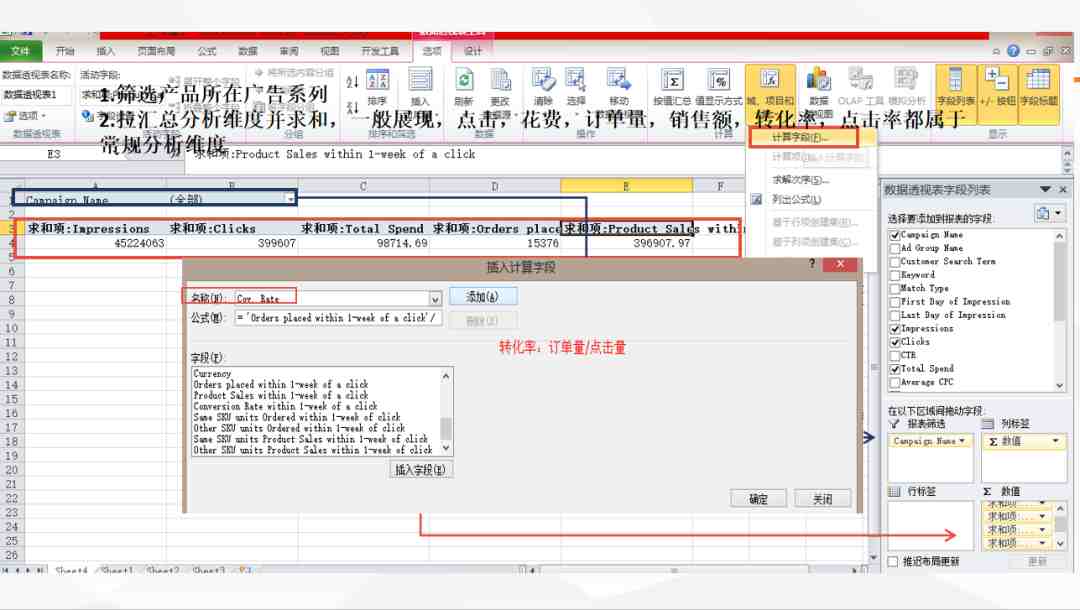Click the 公式 formula input field

pyautogui.click(x=338, y=317)
